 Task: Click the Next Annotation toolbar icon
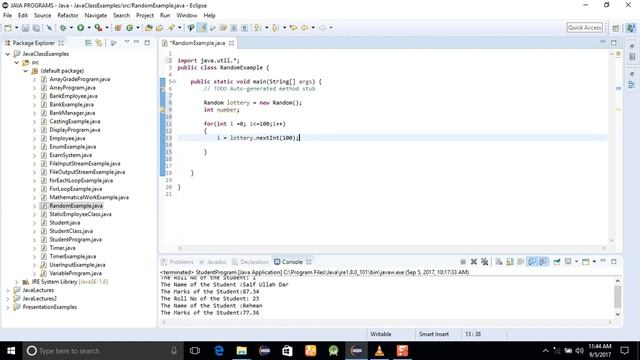click(257, 28)
